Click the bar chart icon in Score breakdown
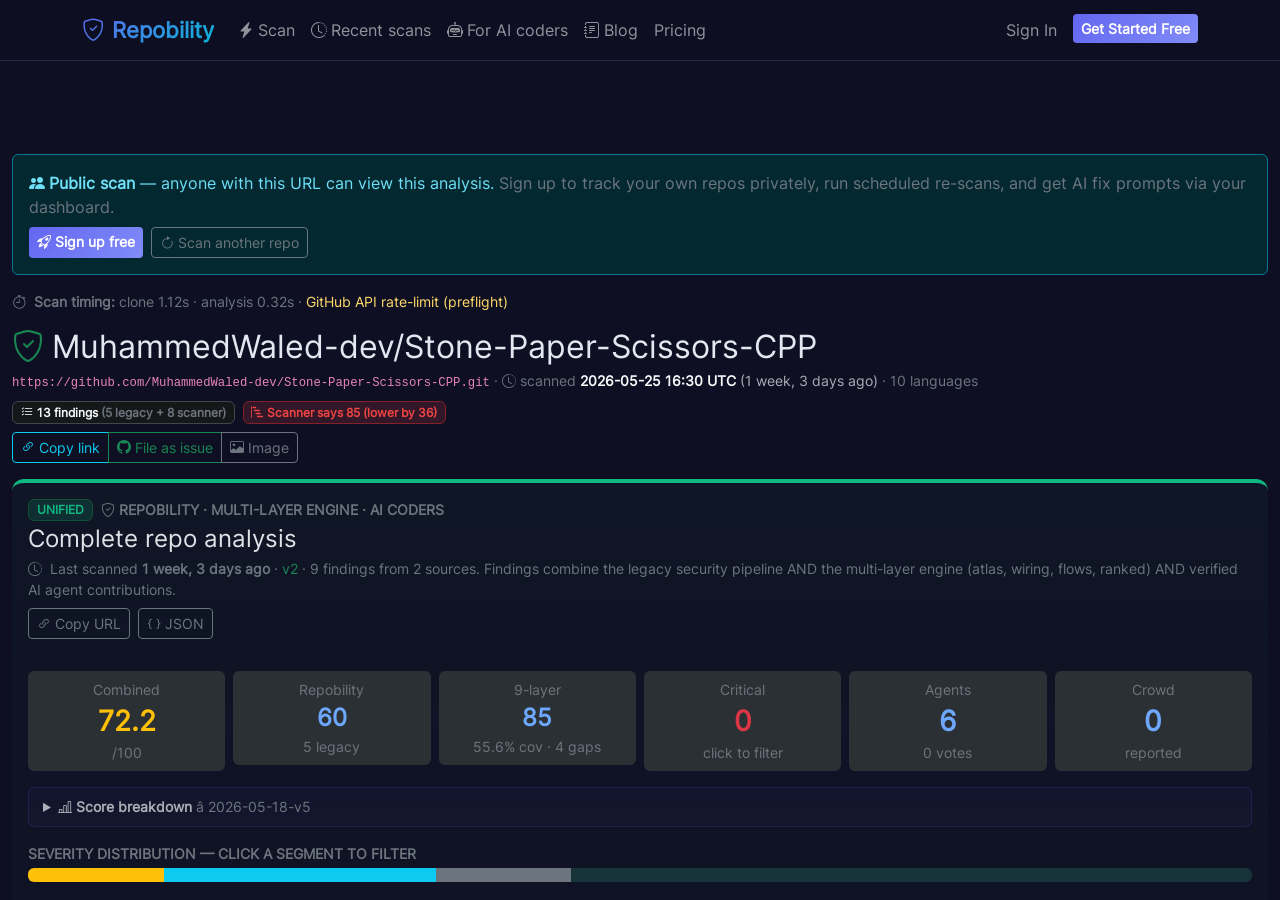This screenshot has height=900, width=1280. click(65, 807)
